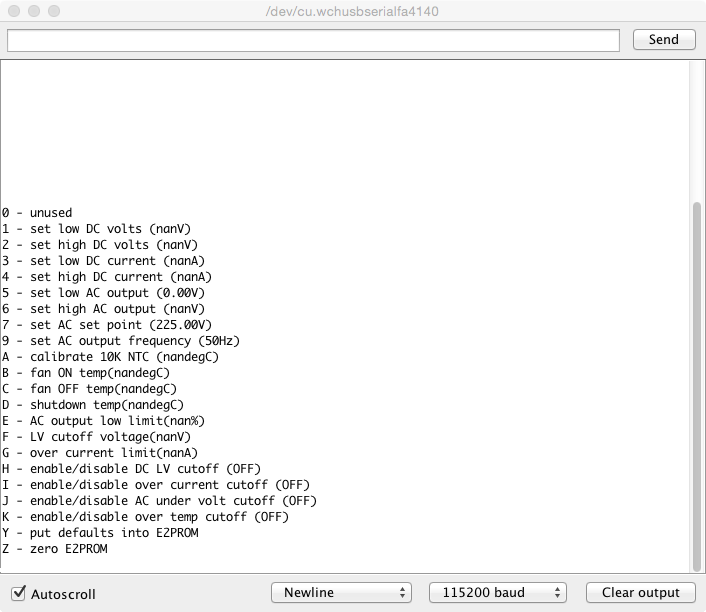Click the 'LV cutoff voltage' output line
This screenshot has height=612, width=706.
click(x=96, y=437)
